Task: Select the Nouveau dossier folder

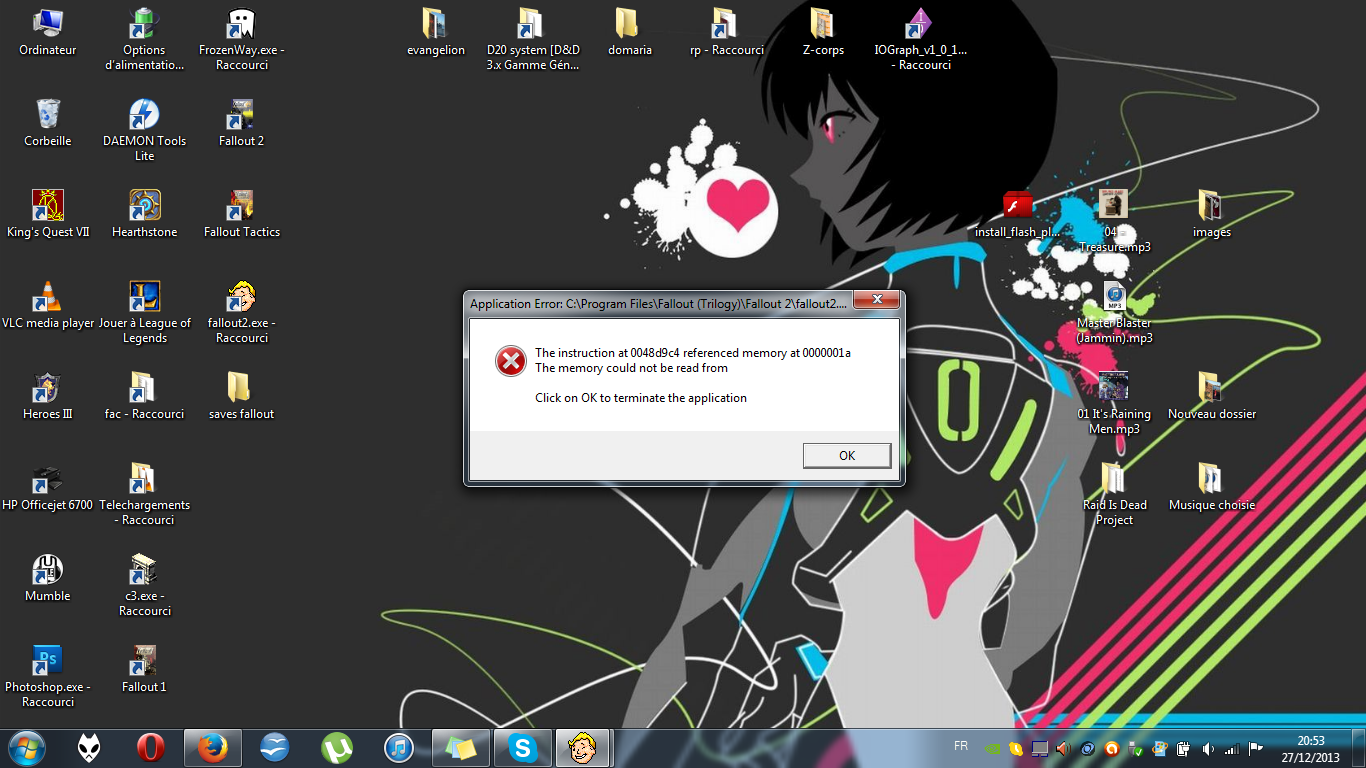Action: 1212,397
